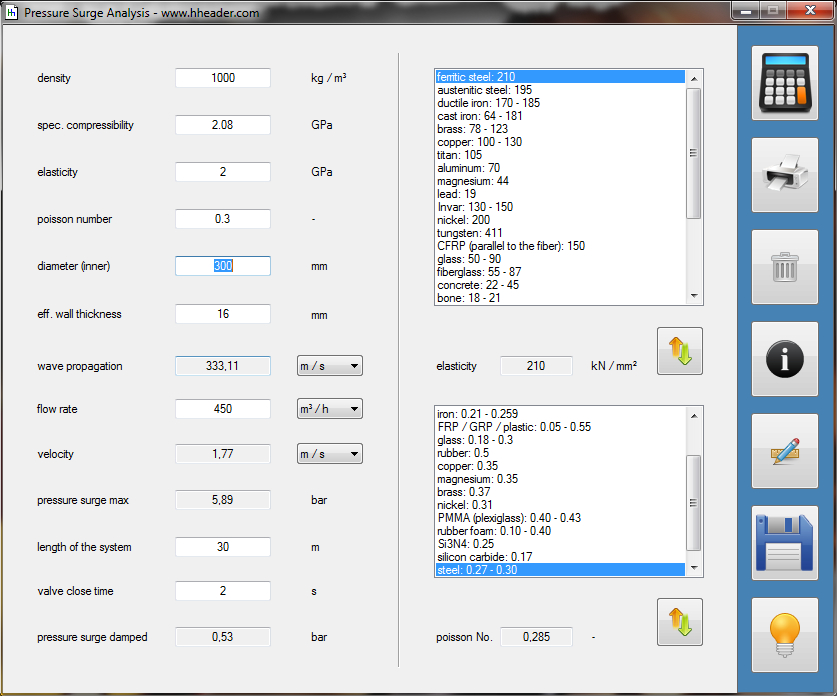This screenshot has width=837, height=696.
Task: Select 'austenitic steel: 195' list entry
Action: pyautogui.click(x=560, y=90)
